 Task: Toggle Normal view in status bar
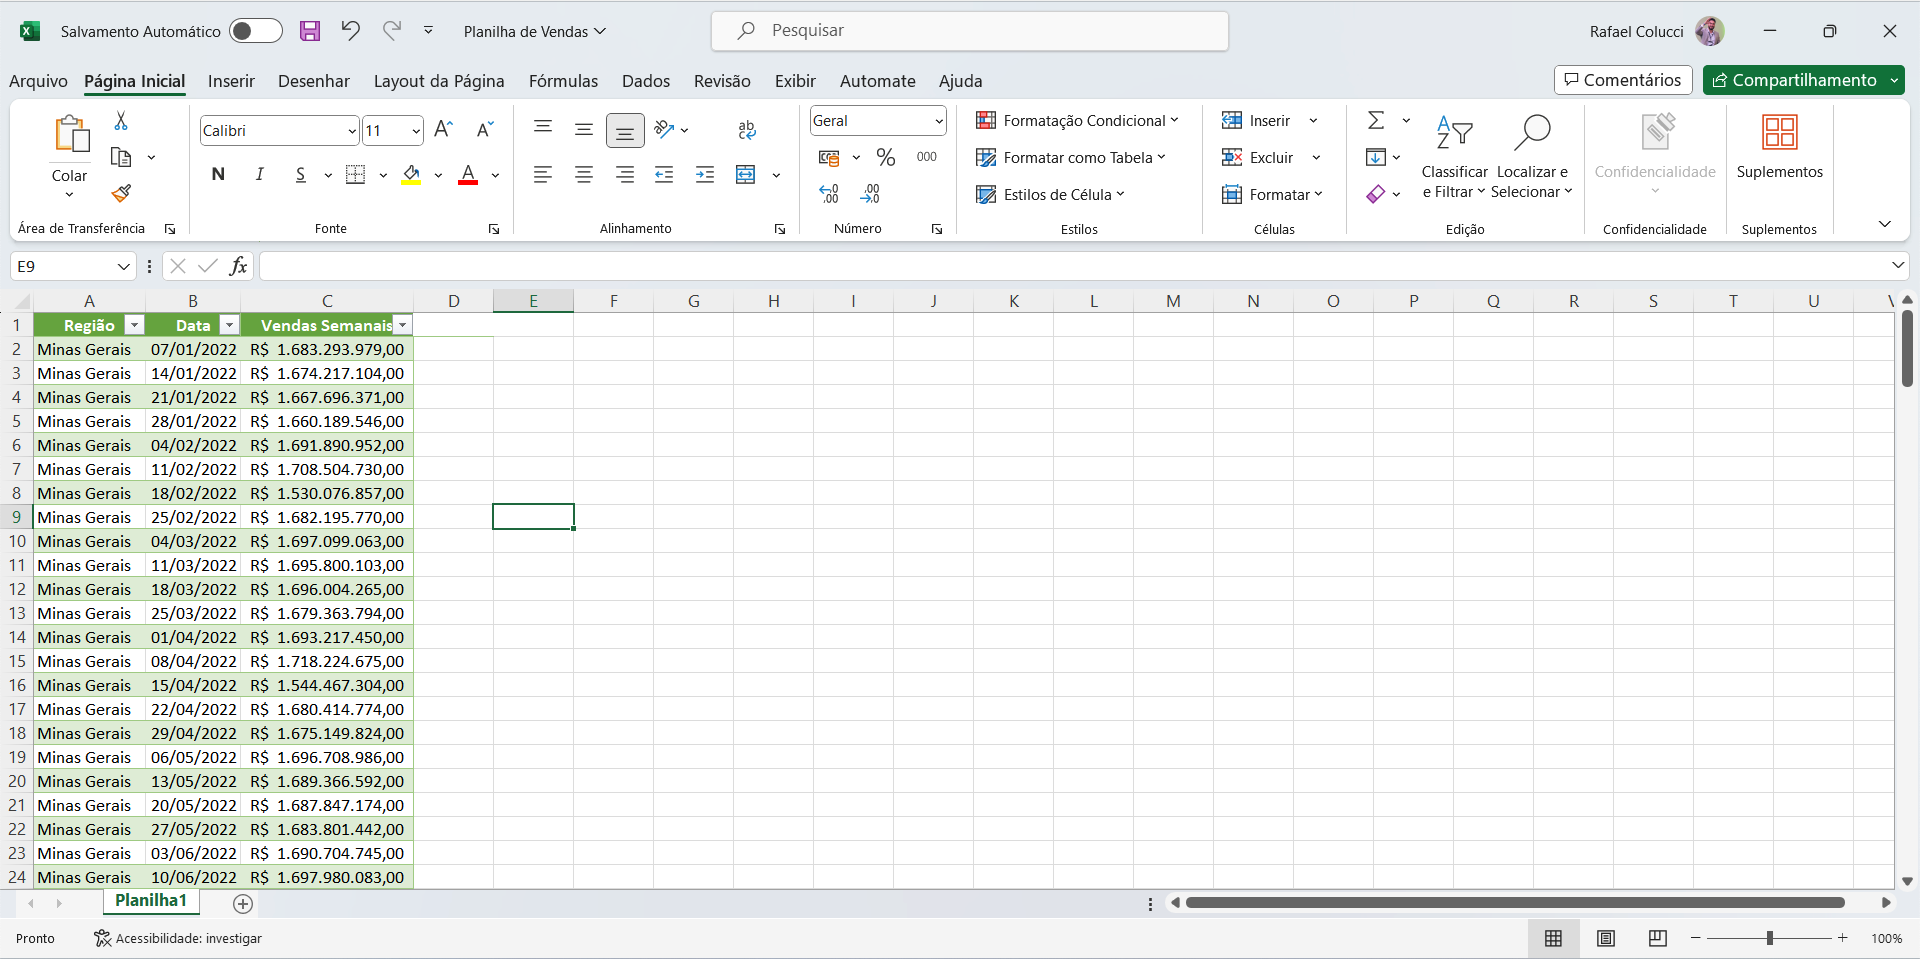(1553, 938)
